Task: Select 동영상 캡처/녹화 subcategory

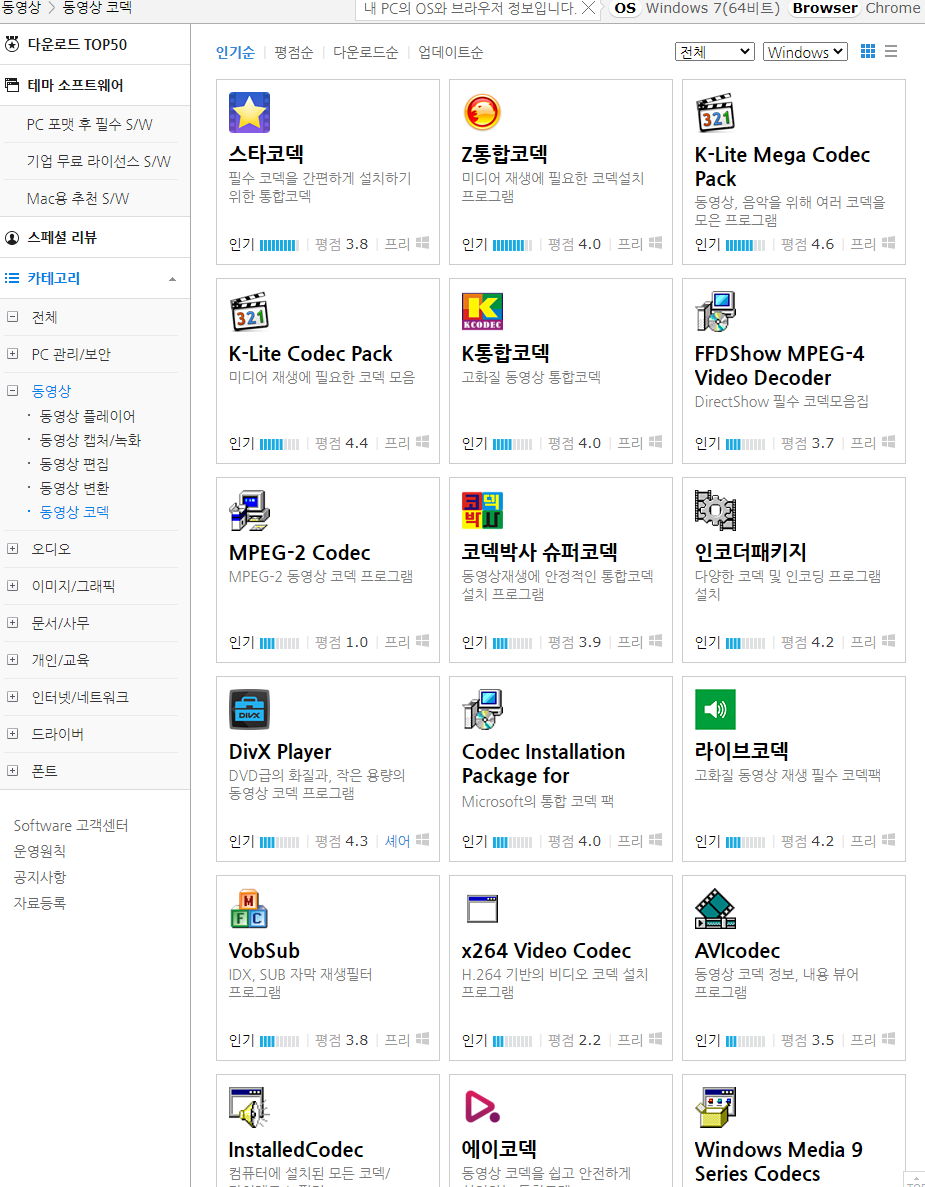Action: click(x=90, y=441)
